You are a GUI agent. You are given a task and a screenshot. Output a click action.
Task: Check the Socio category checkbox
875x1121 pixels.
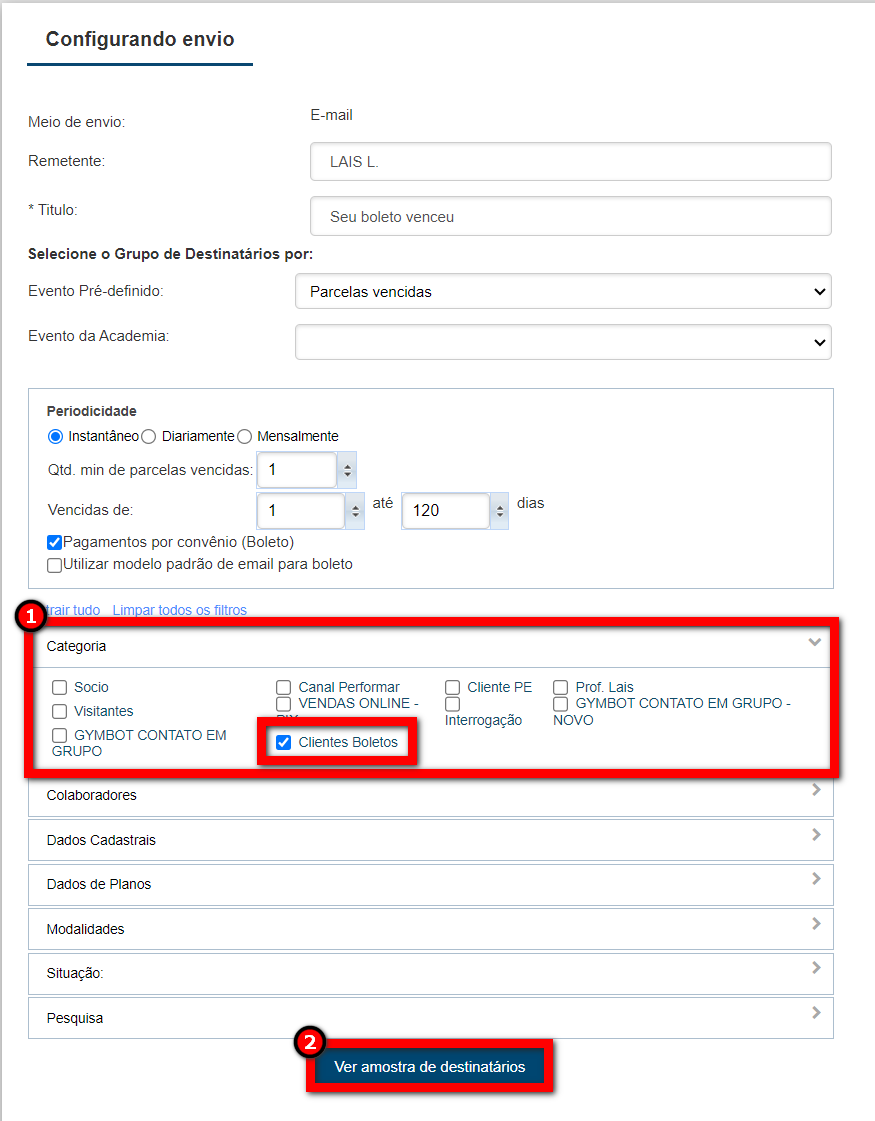pyautogui.click(x=60, y=688)
